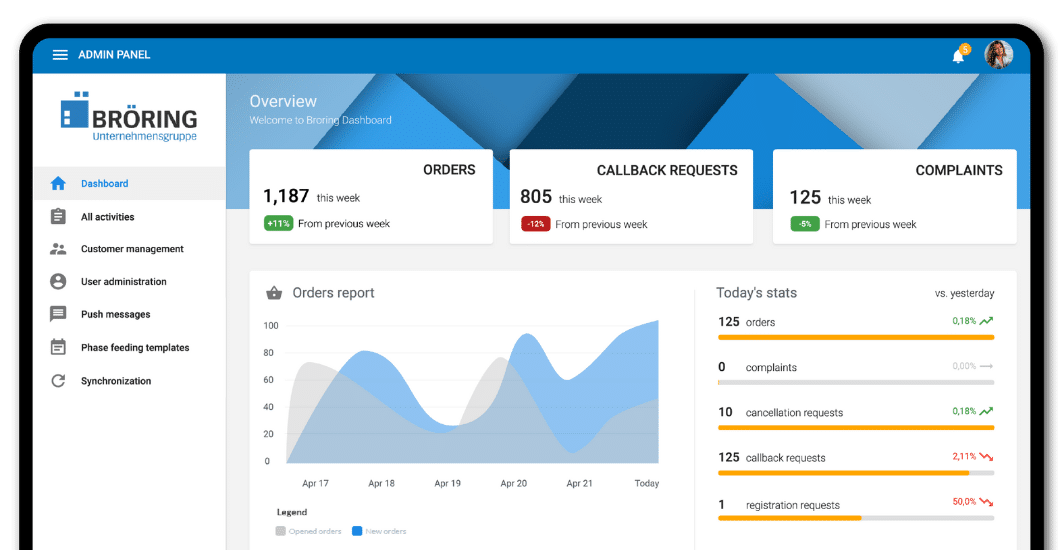Screen dimensions: 1058x550
Task: Click Welcome to Broring Dashboard subtitle
Action: [x=321, y=120]
